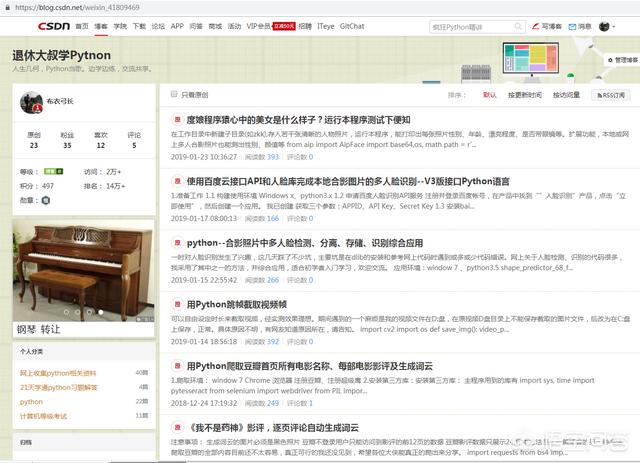
Task: Click the piano 钢琴 转让 ad image
Action: tap(84, 271)
